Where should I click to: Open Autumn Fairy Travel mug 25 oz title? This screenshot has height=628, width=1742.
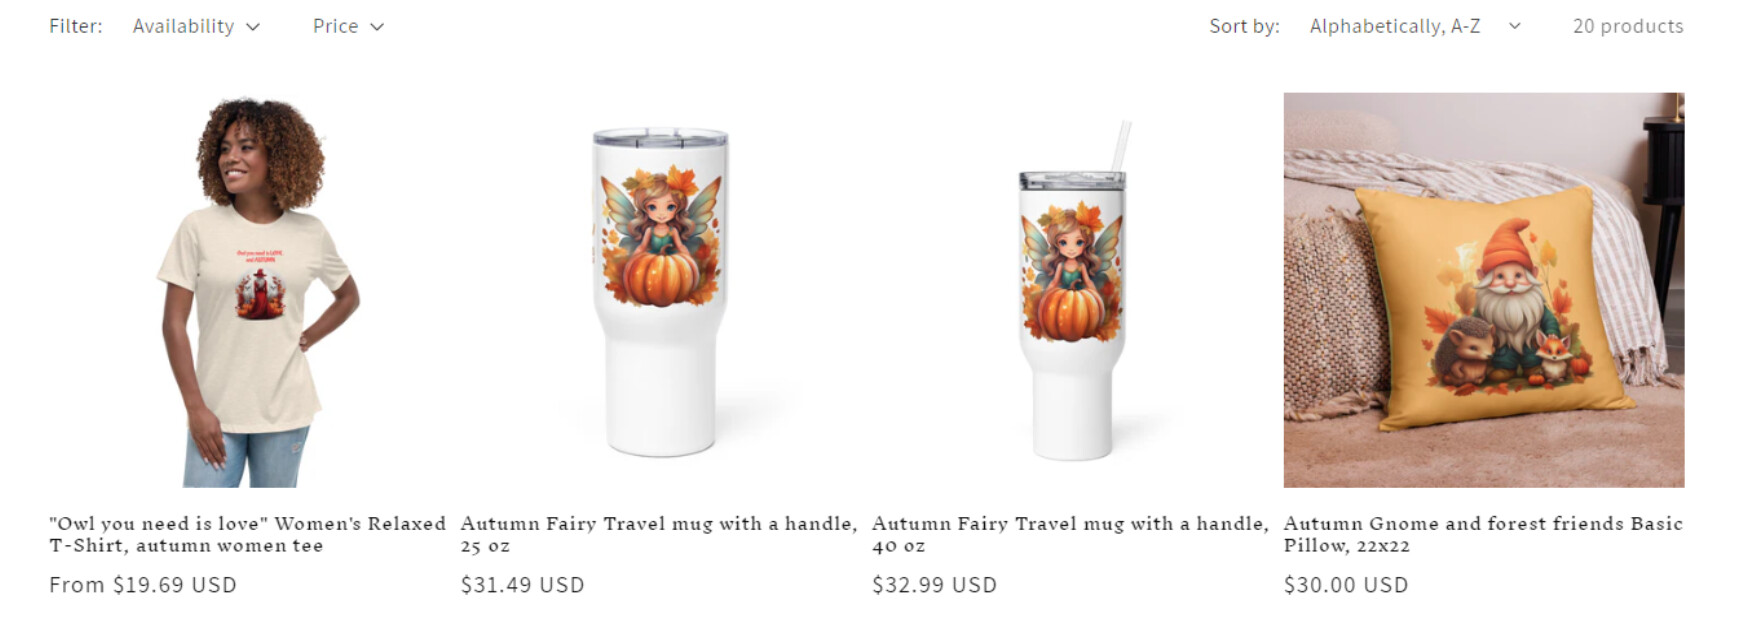[659, 534]
